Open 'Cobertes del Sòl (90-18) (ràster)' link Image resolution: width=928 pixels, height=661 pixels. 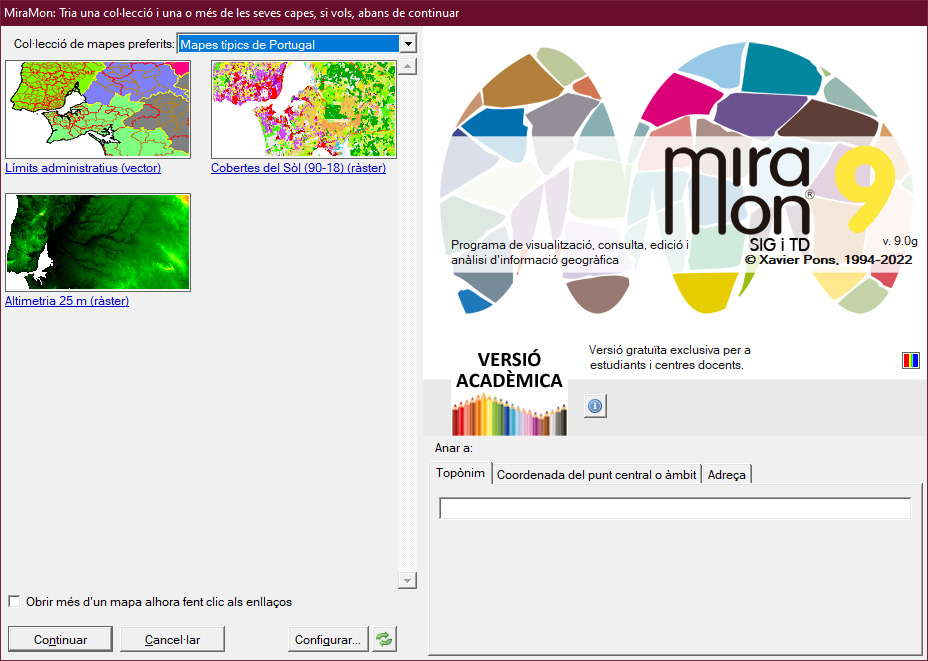coord(298,168)
